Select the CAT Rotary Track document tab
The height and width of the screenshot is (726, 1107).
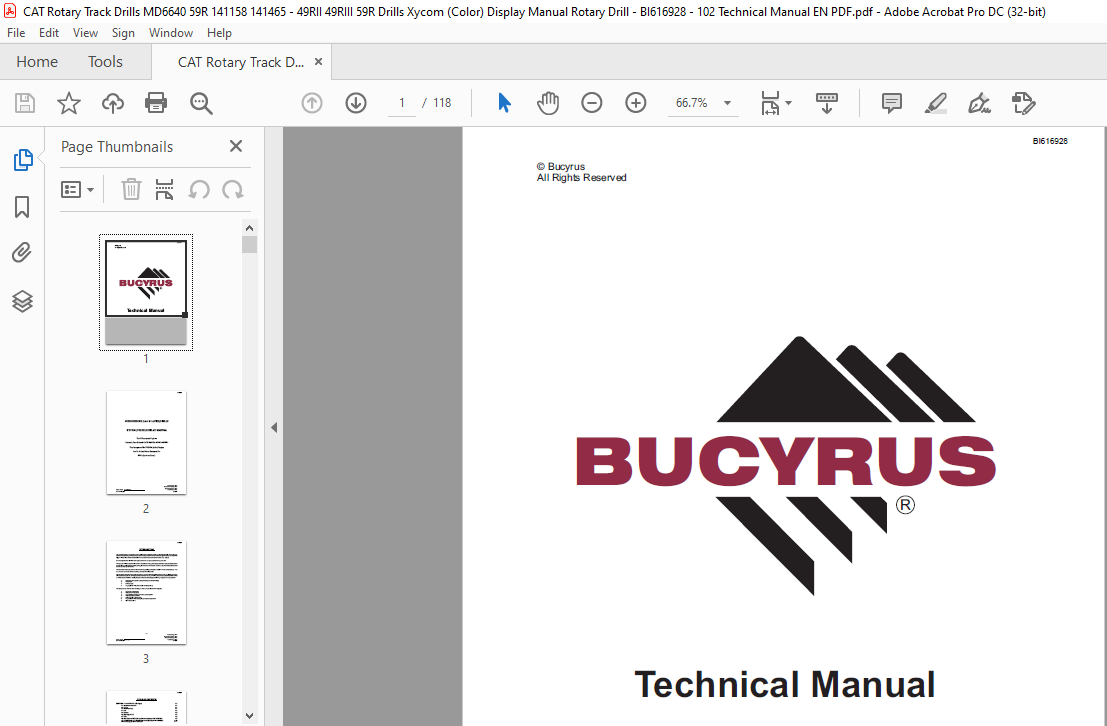point(240,62)
